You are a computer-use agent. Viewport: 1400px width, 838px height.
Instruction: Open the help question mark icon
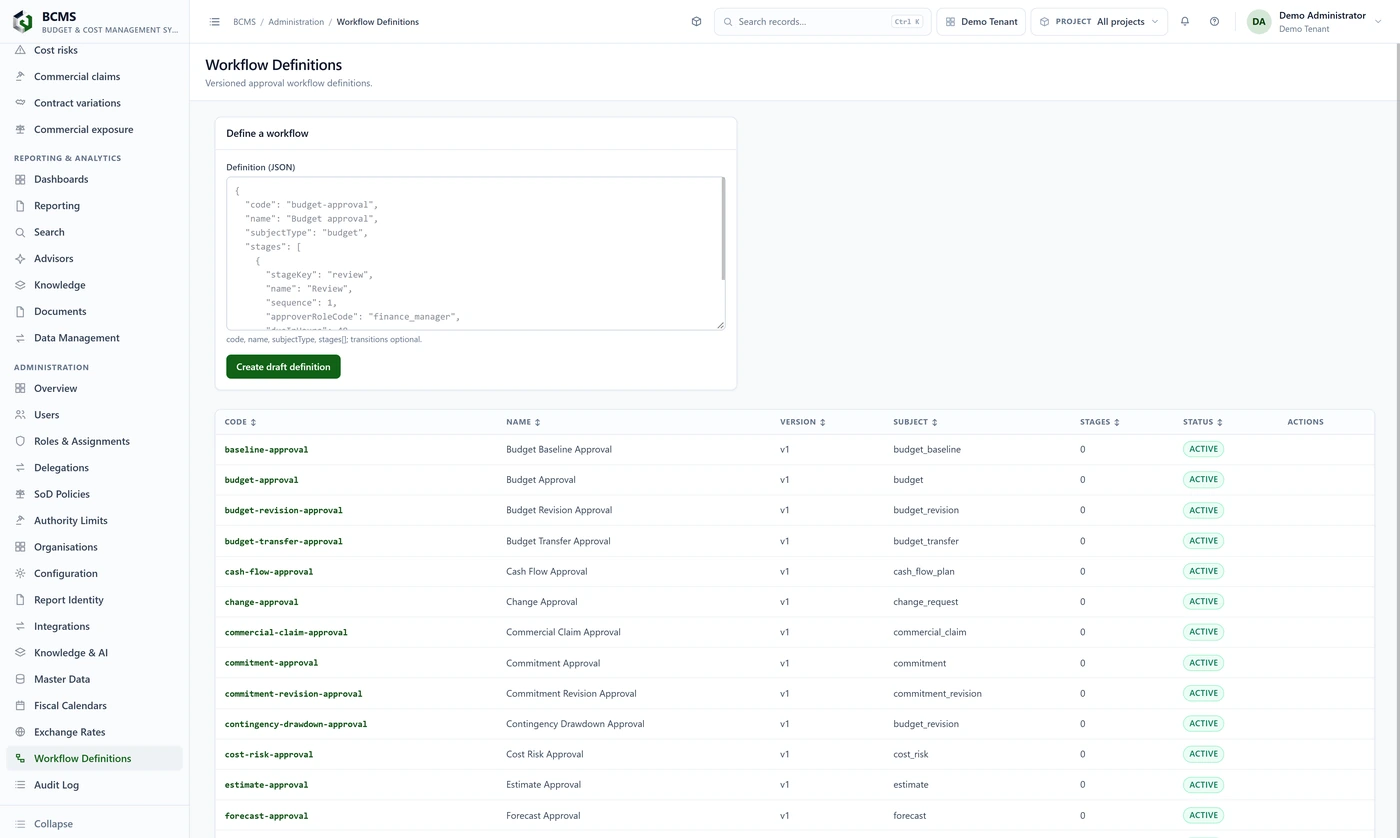tap(1214, 21)
